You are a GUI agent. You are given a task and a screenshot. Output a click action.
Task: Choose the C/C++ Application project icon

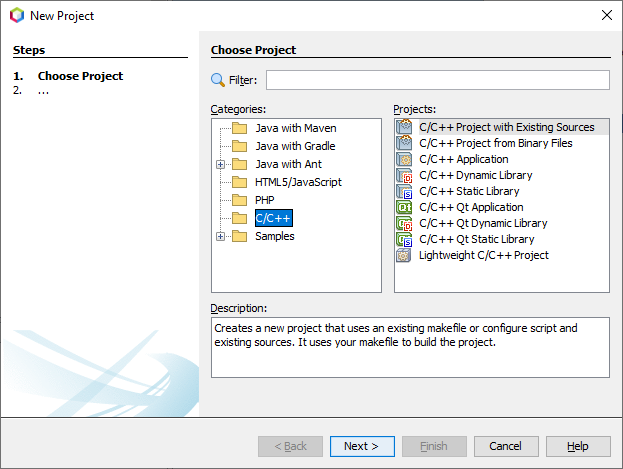tap(404, 159)
